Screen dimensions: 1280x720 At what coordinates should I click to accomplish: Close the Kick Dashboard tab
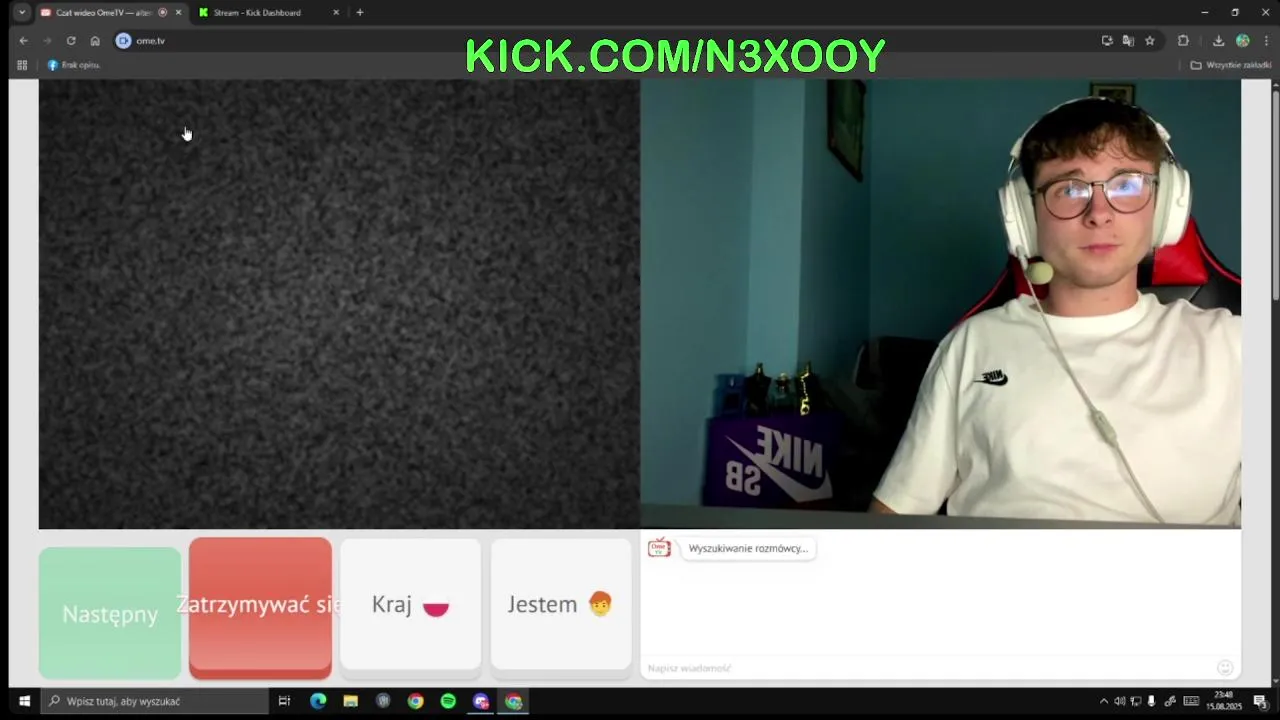(336, 12)
